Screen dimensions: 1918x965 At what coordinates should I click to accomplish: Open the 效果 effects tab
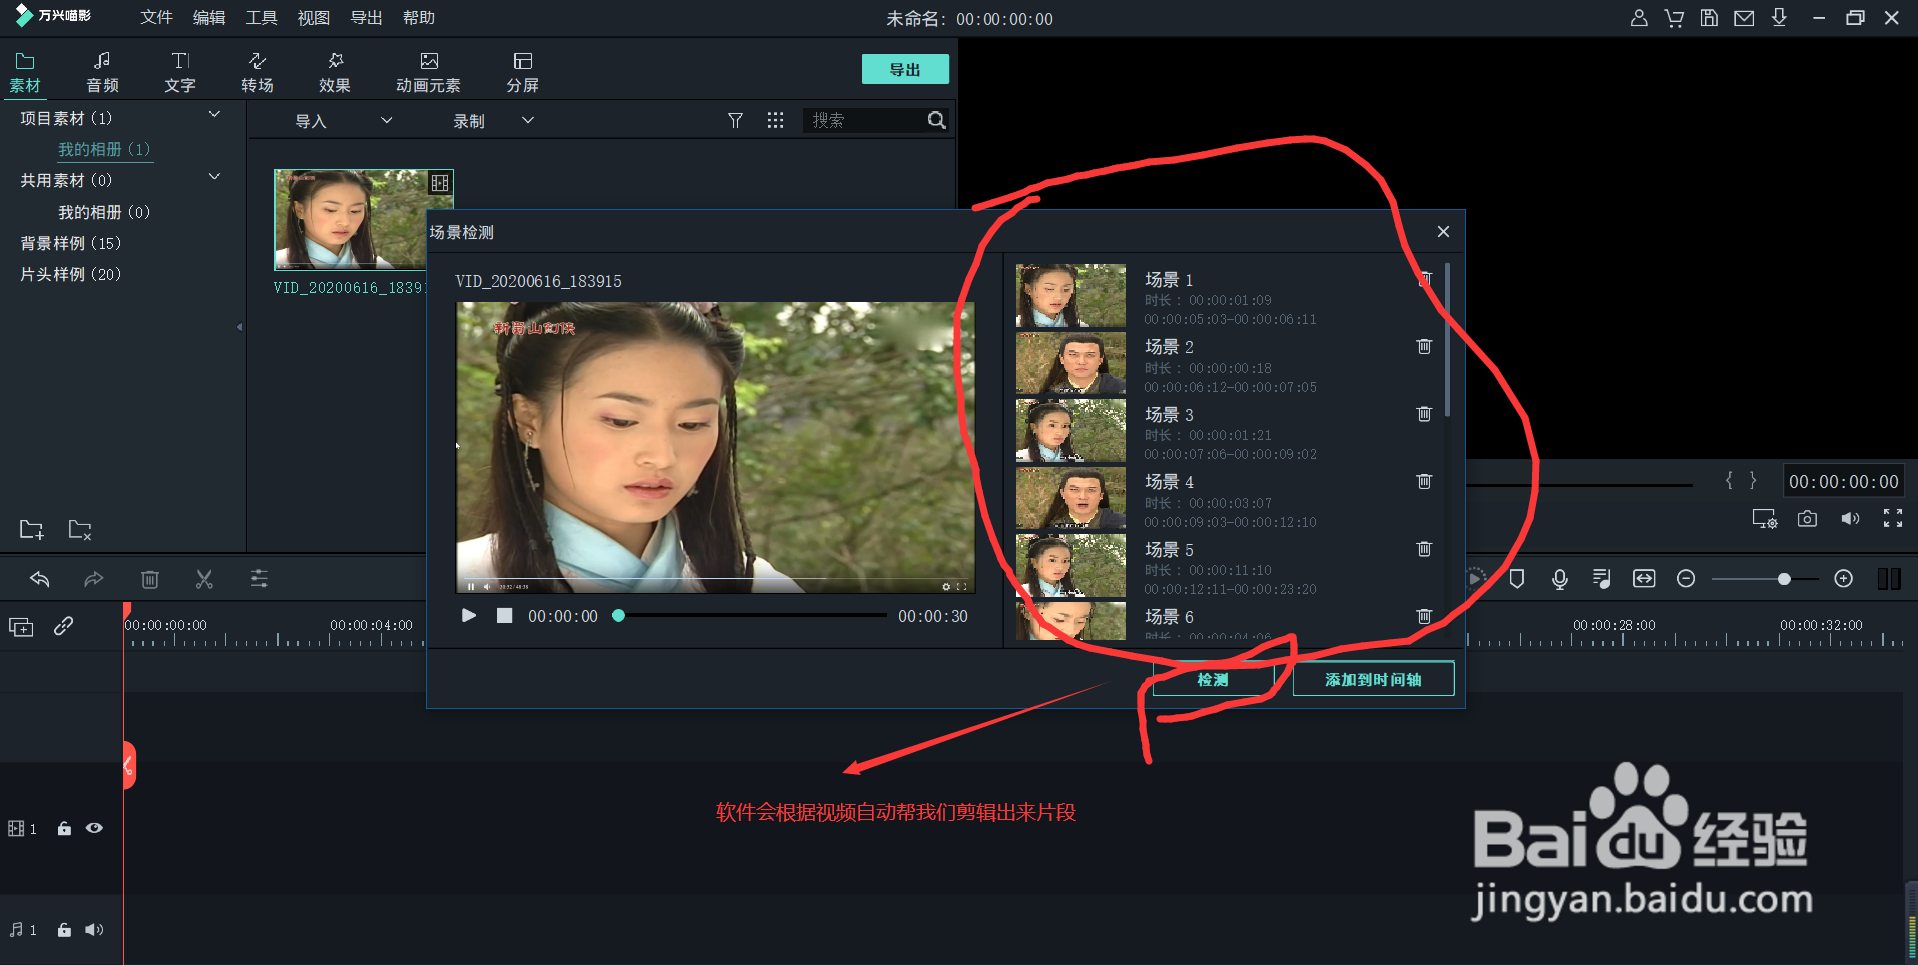335,72
